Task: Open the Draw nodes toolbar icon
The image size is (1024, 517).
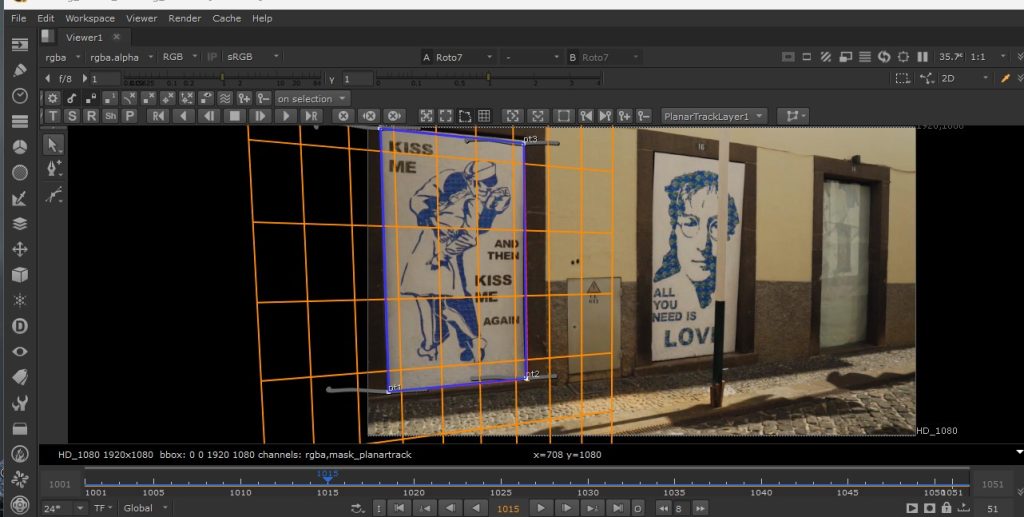Action: click(x=20, y=70)
